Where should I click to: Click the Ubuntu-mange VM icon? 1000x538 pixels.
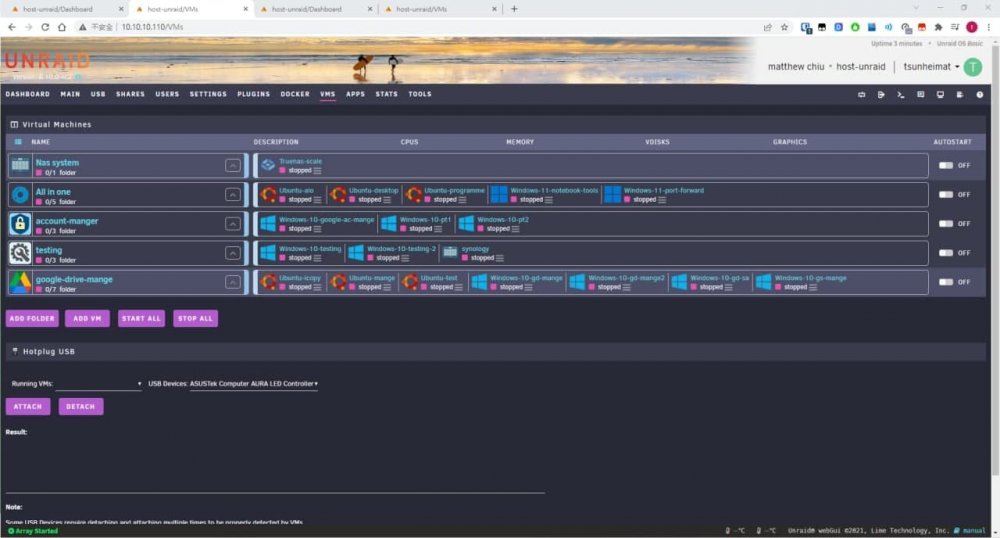pos(339,282)
